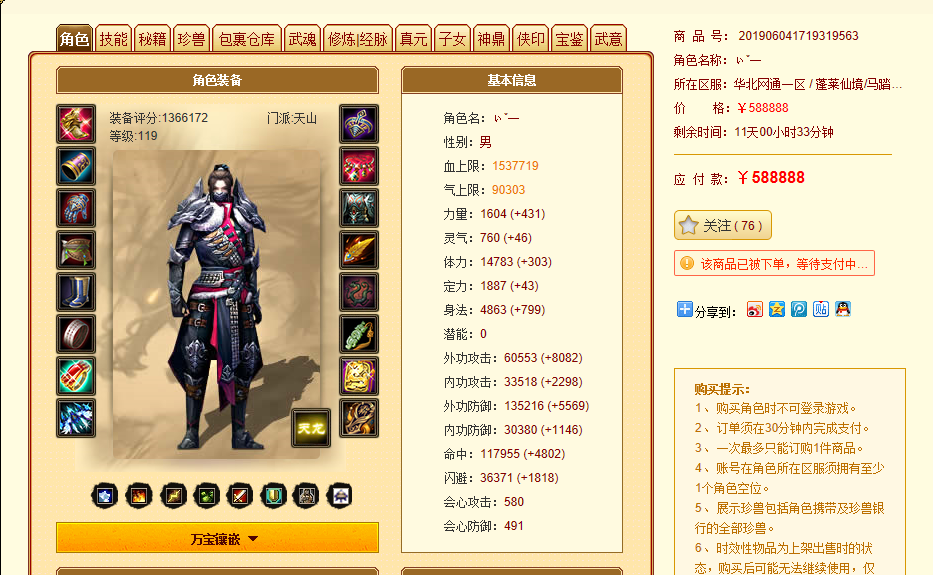Open the 包裹仓库 tab
The width and height of the screenshot is (933, 575).
click(x=247, y=39)
